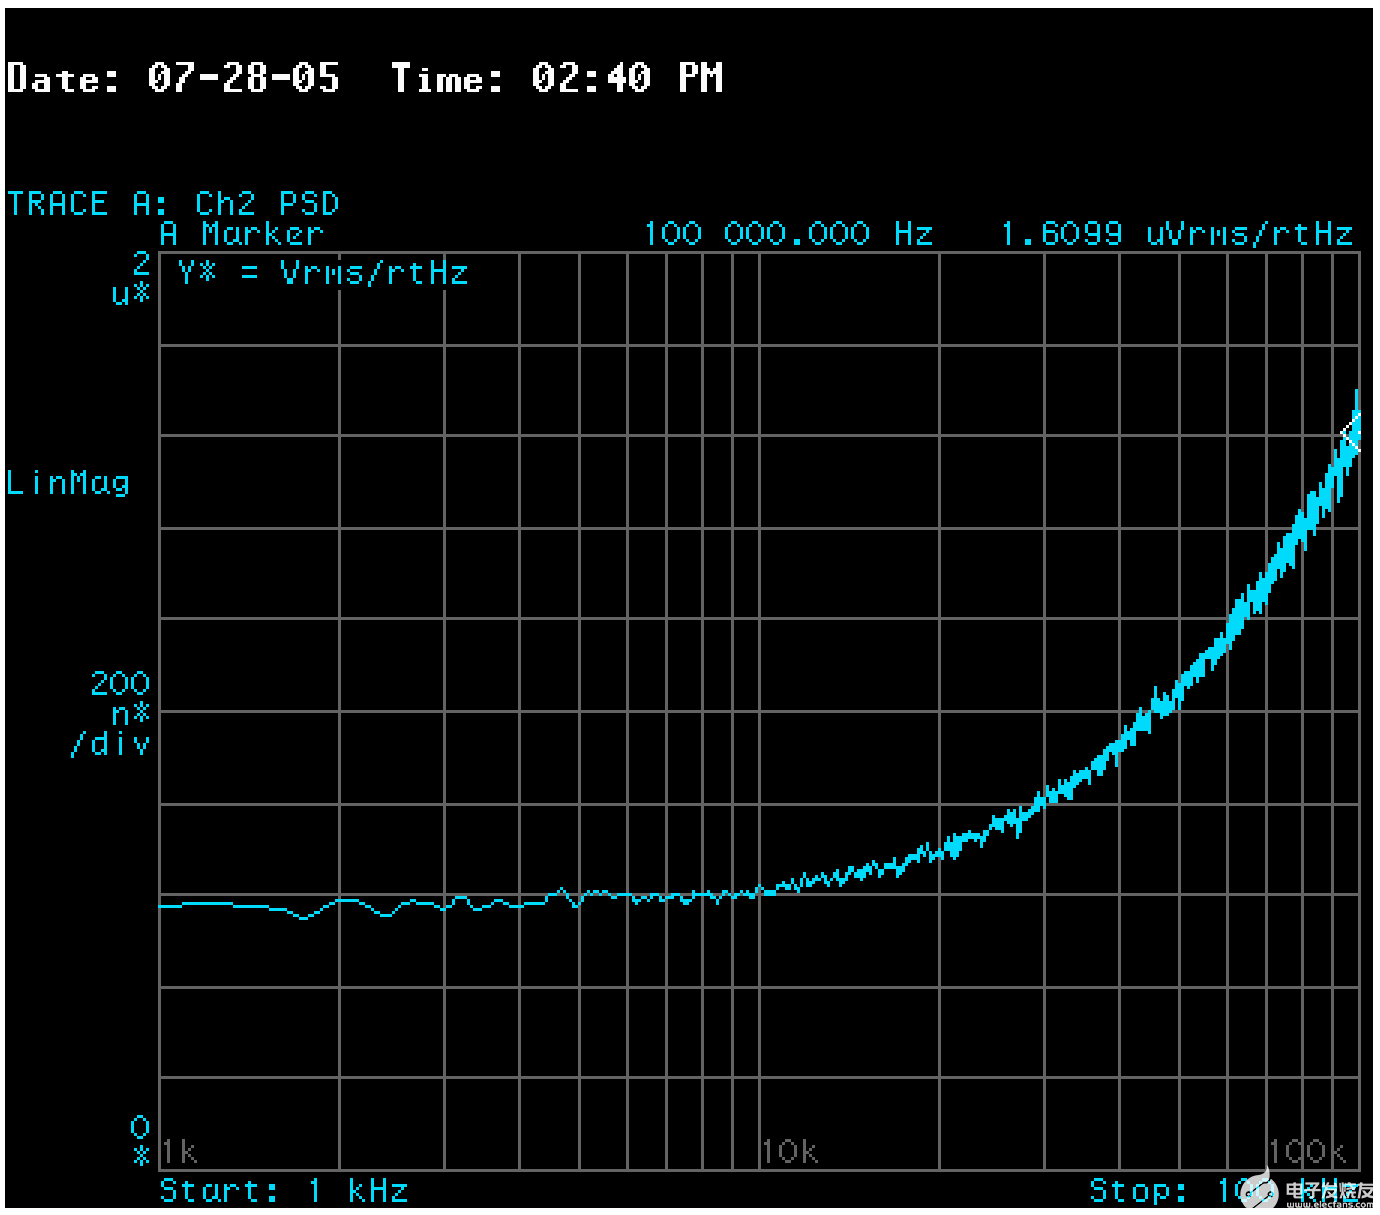1380x1215 pixels.
Task: Click the diamond marker on the trace
Action: pyautogui.click(x=1352, y=435)
